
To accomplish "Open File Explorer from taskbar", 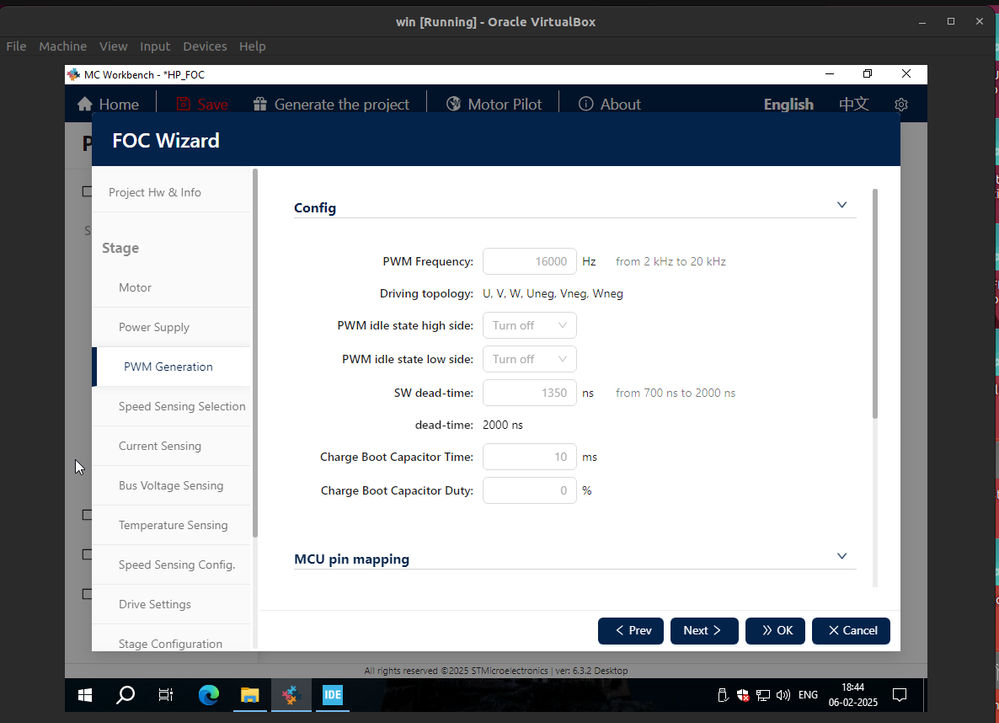I will (250, 695).
